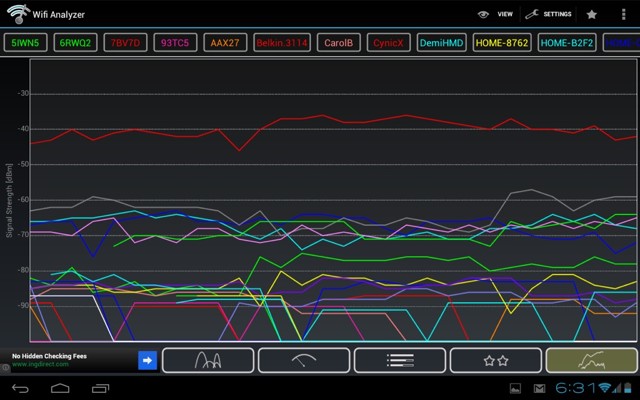
Task: Toggle the CarolB network chip
Action: point(339,42)
